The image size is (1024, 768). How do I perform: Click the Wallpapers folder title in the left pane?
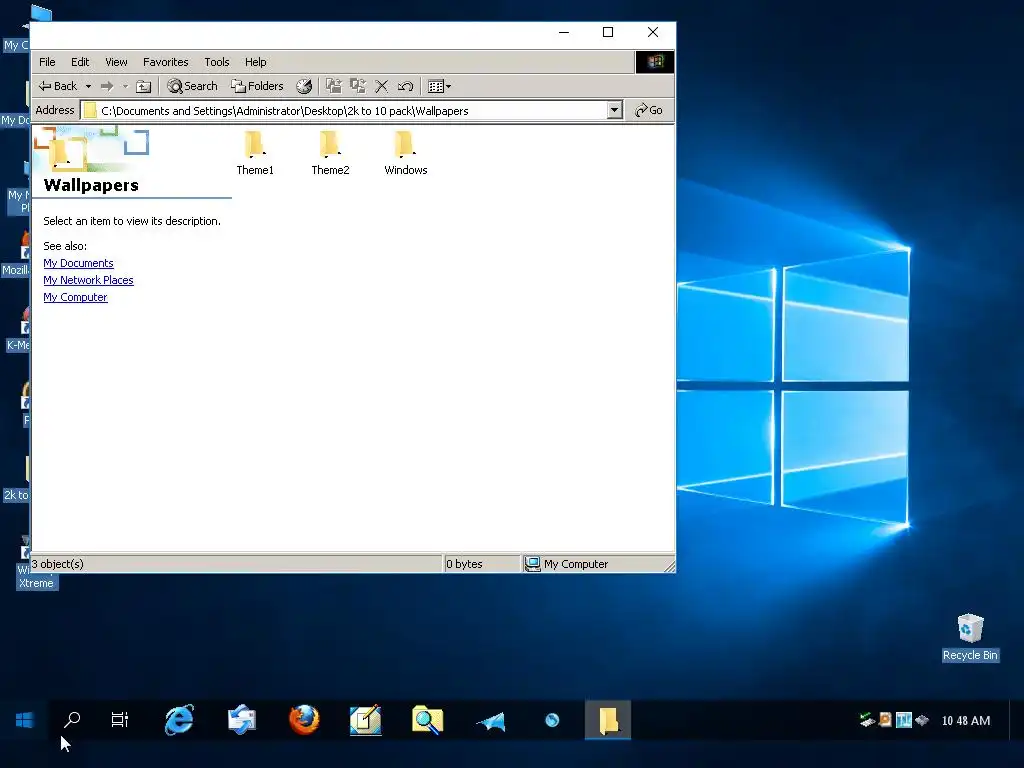point(91,185)
